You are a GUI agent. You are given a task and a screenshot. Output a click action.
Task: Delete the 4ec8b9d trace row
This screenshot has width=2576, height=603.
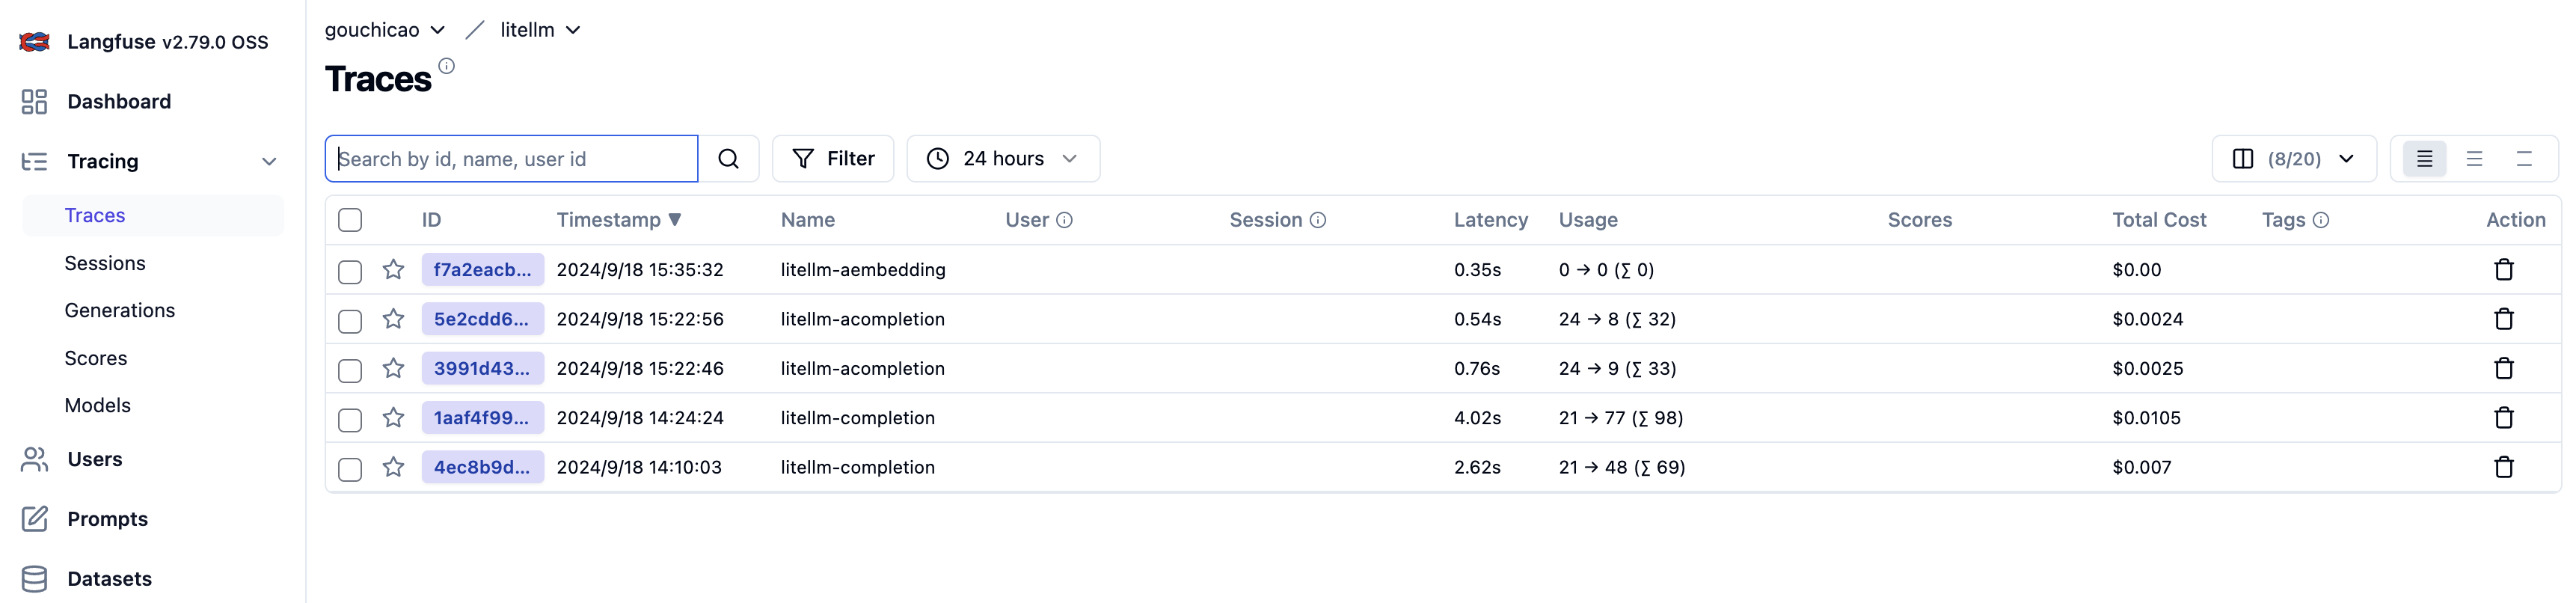coord(2503,467)
